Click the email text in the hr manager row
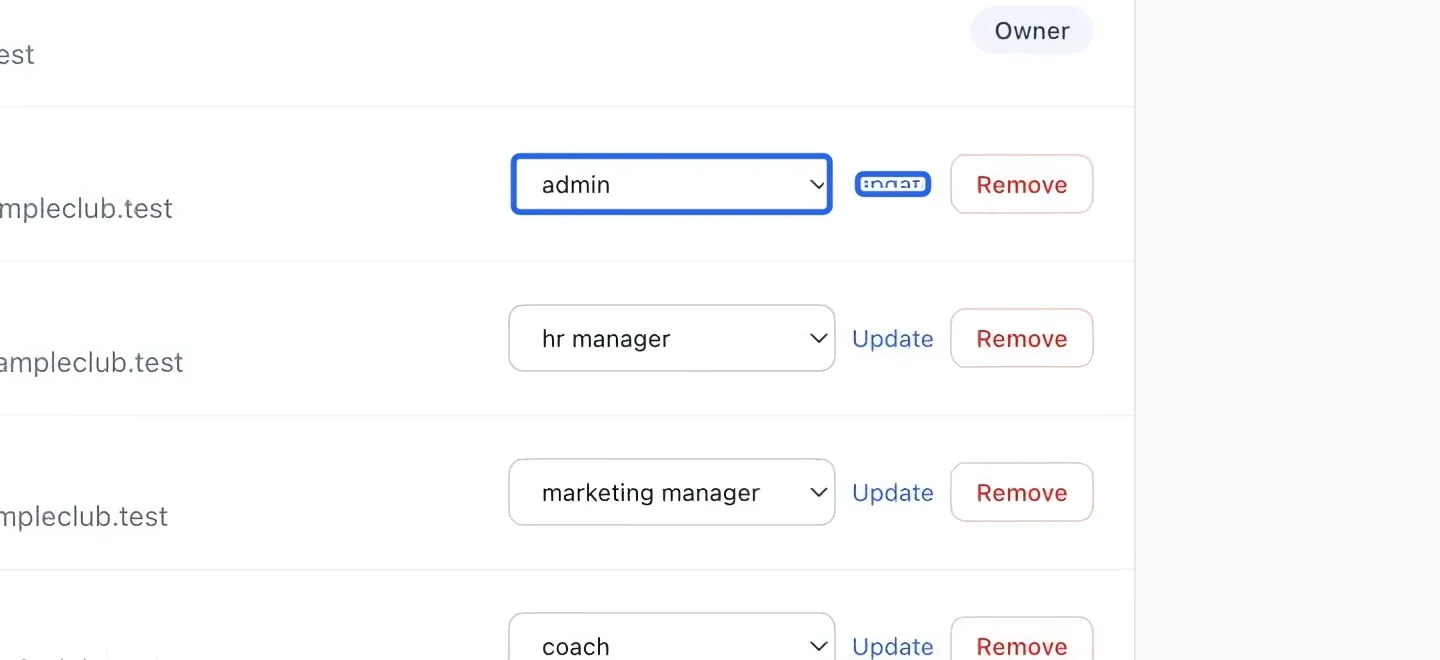This screenshot has width=1440, height=660. click(x=91, y=363)
